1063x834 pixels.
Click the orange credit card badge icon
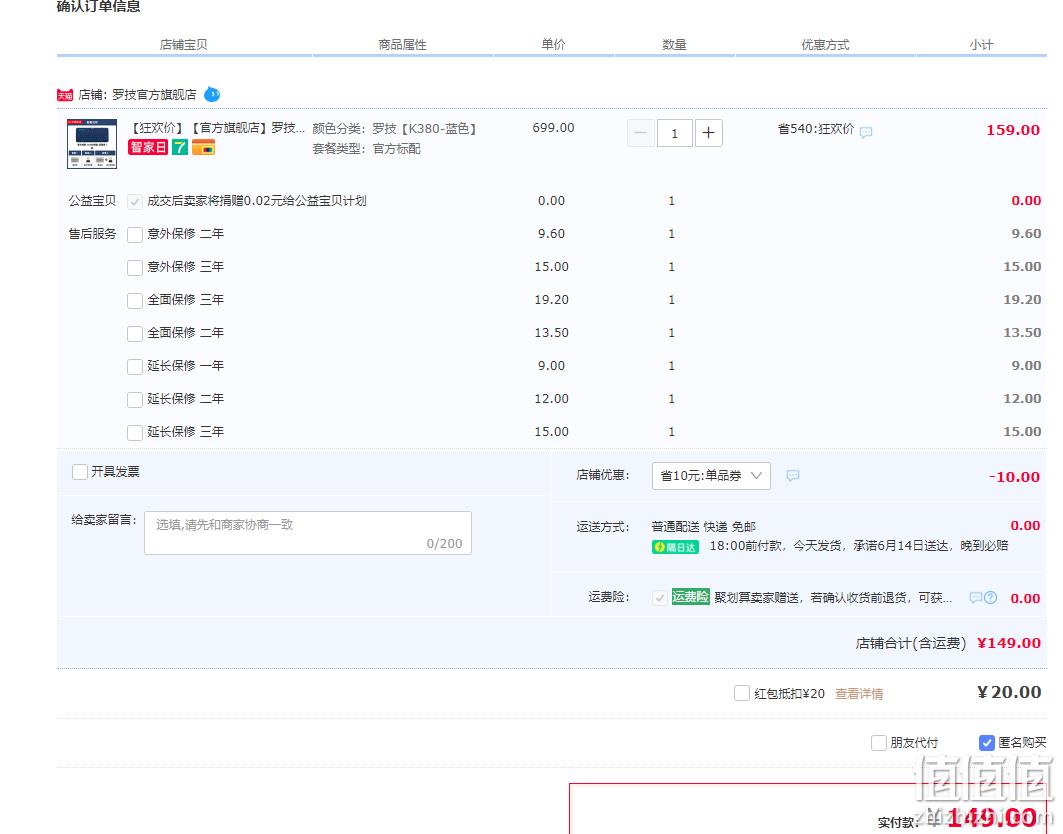[203, 147]
